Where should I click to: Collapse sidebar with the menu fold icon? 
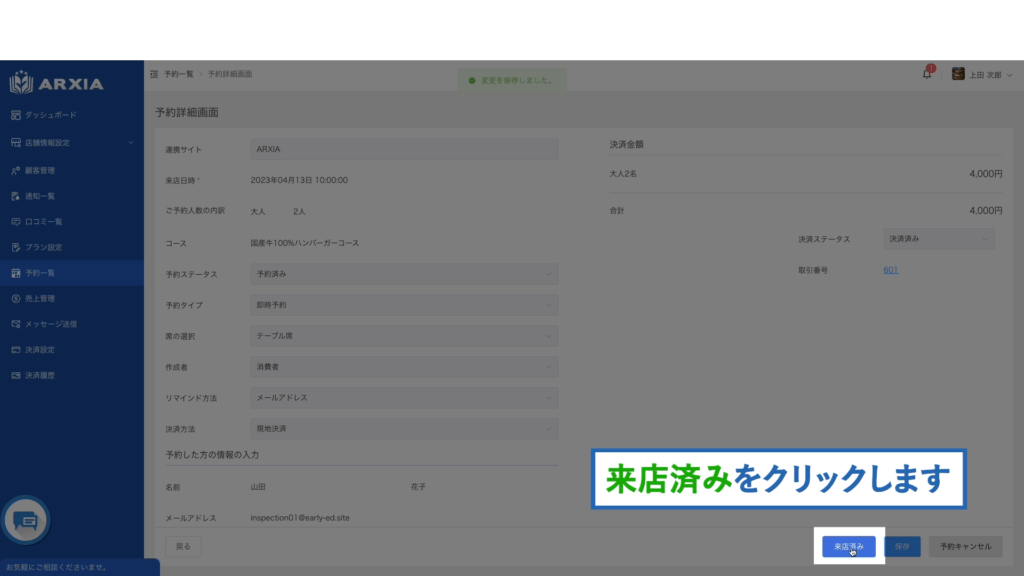click(x=154, y=75)
